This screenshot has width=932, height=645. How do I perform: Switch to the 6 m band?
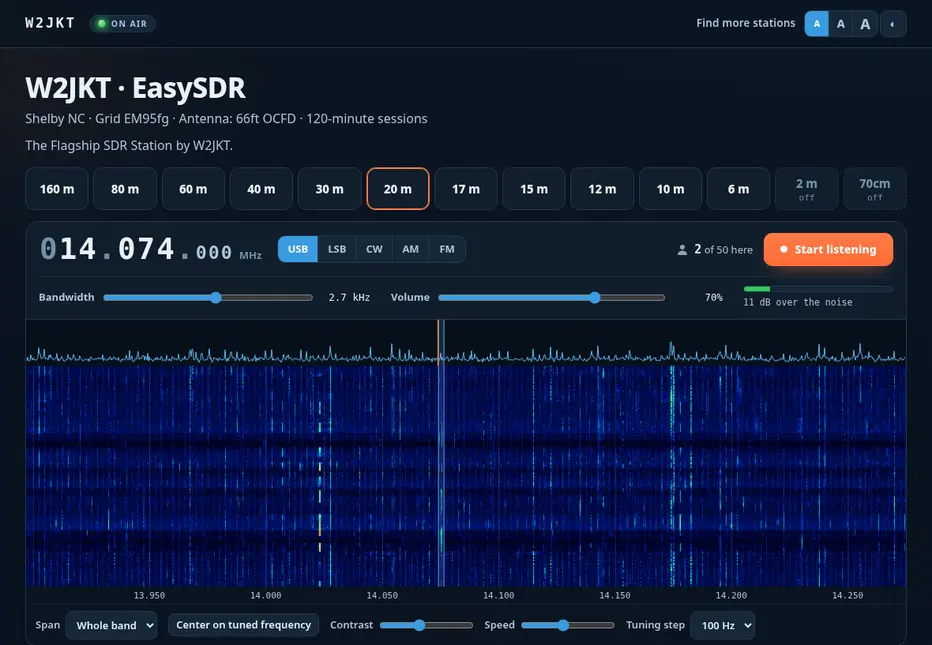pyautogui.click(x=738, y=189)
